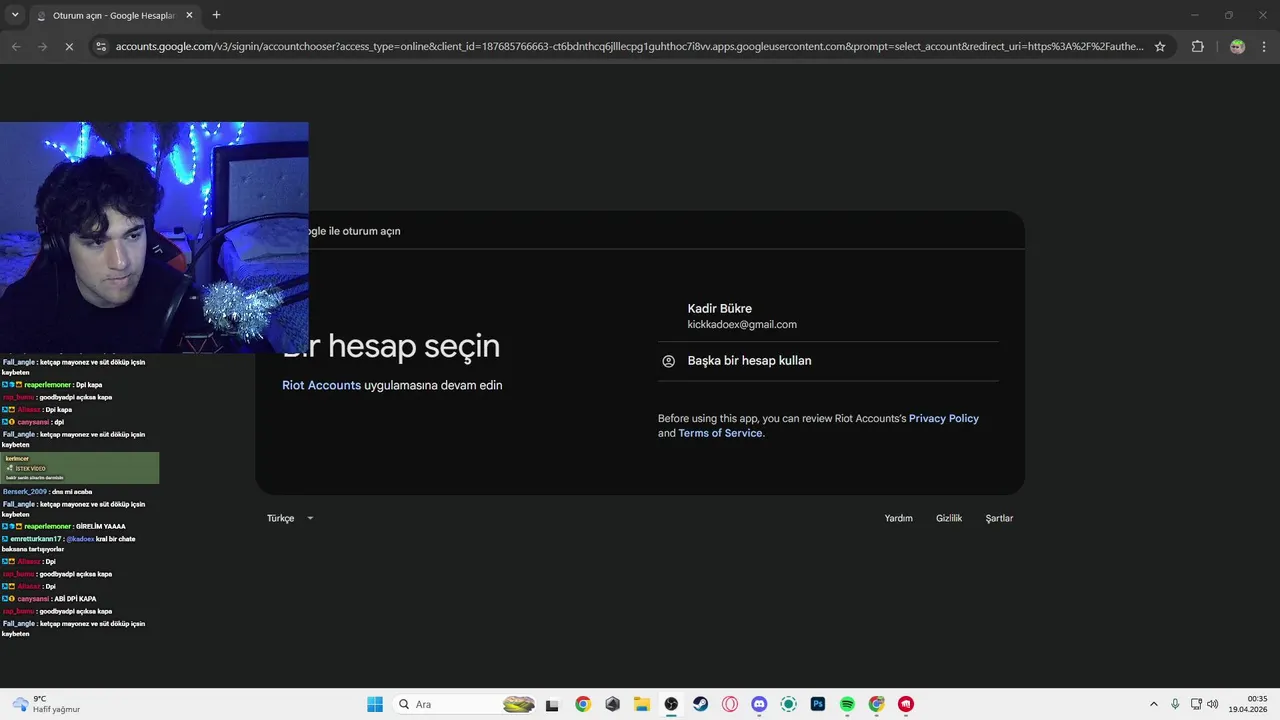Bookmark this page with the star icon
Viewport: 1280px width, 720px height.
pyautogui.click(x=1160, y=46)
